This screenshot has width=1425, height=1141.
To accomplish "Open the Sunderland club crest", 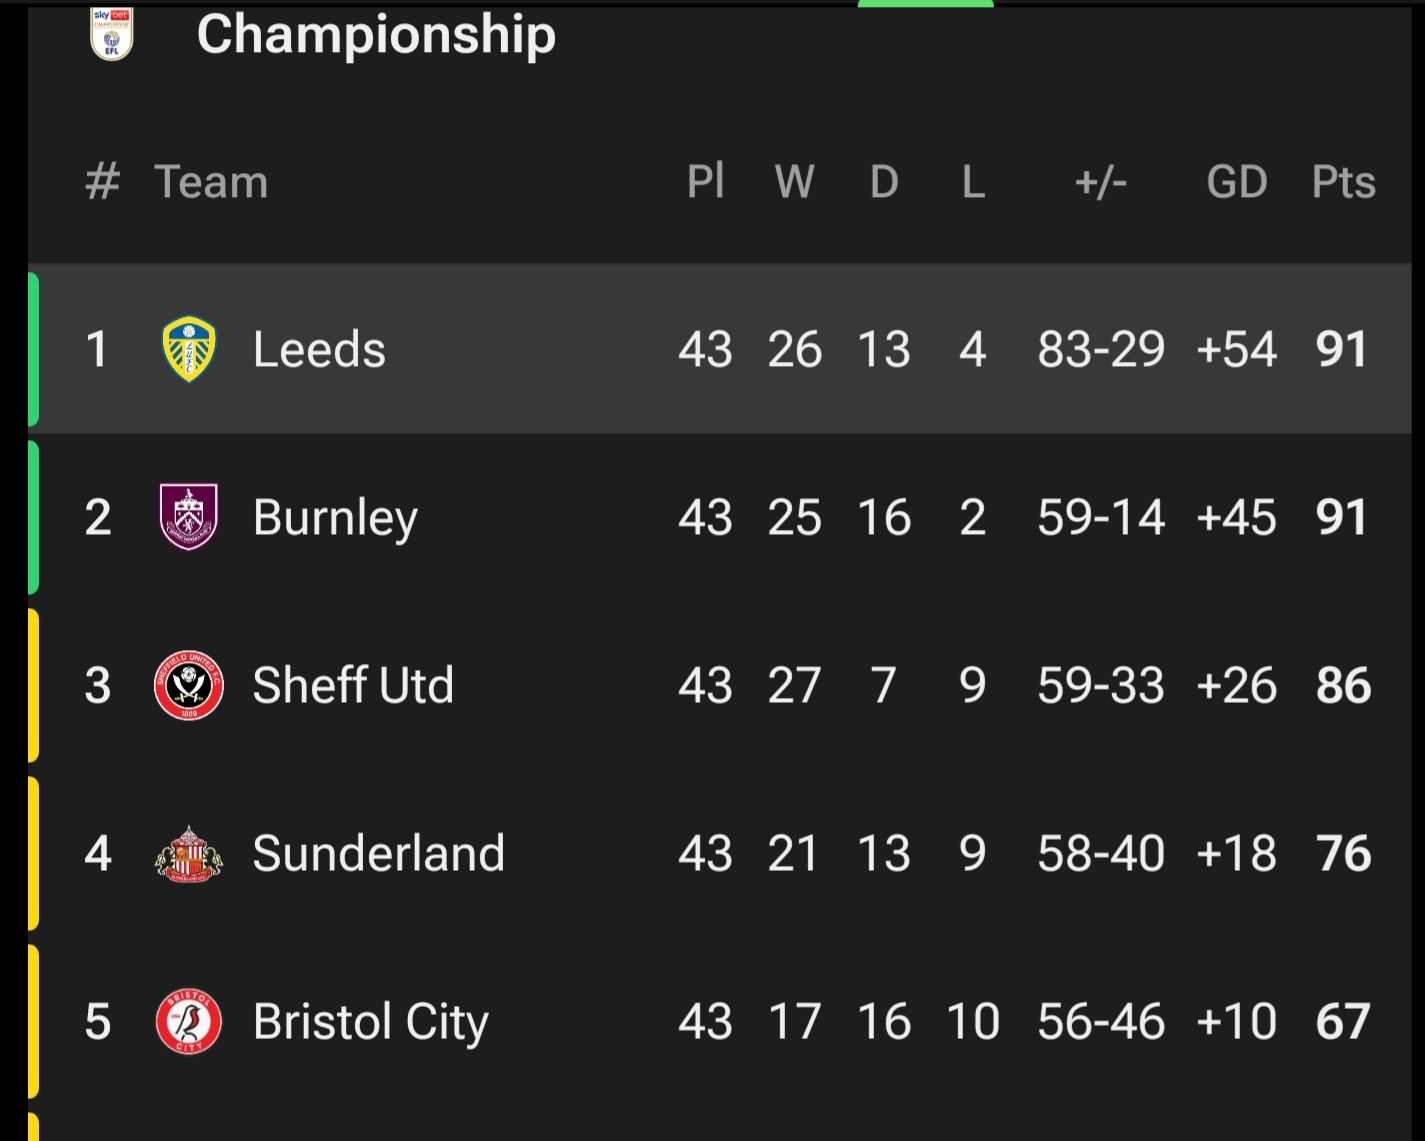I will pos(189,853).
